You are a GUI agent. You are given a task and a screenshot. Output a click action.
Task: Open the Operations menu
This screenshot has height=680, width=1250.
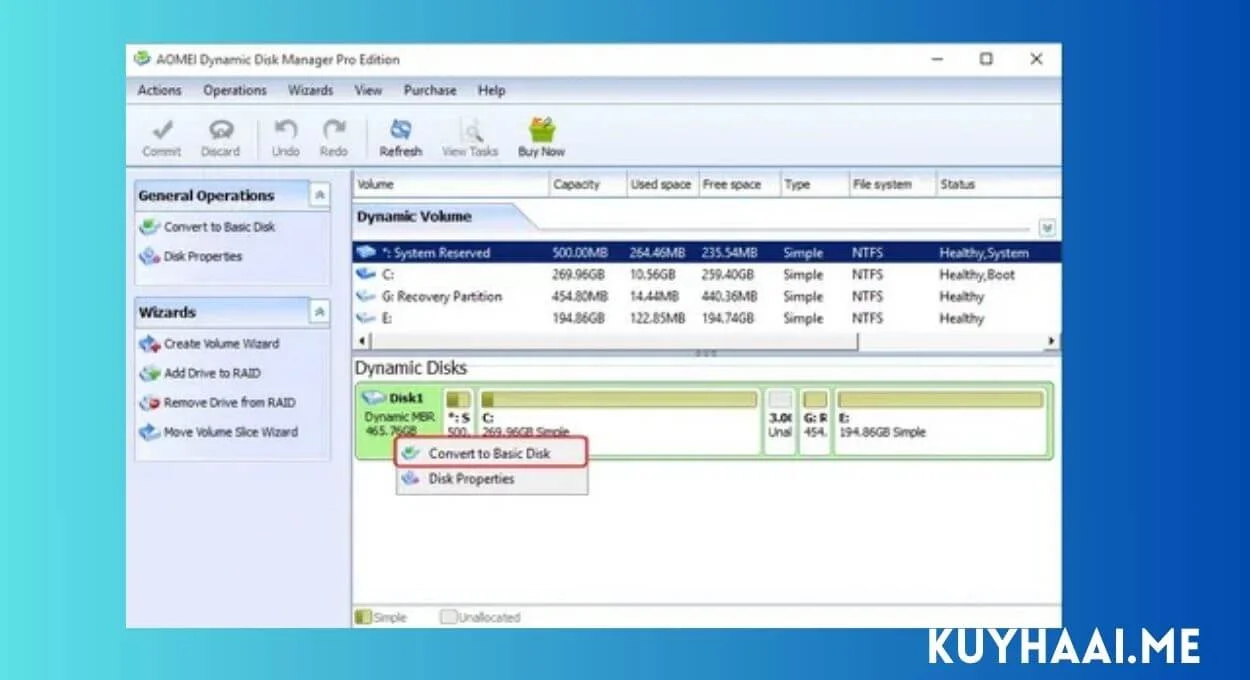point(235,90)
